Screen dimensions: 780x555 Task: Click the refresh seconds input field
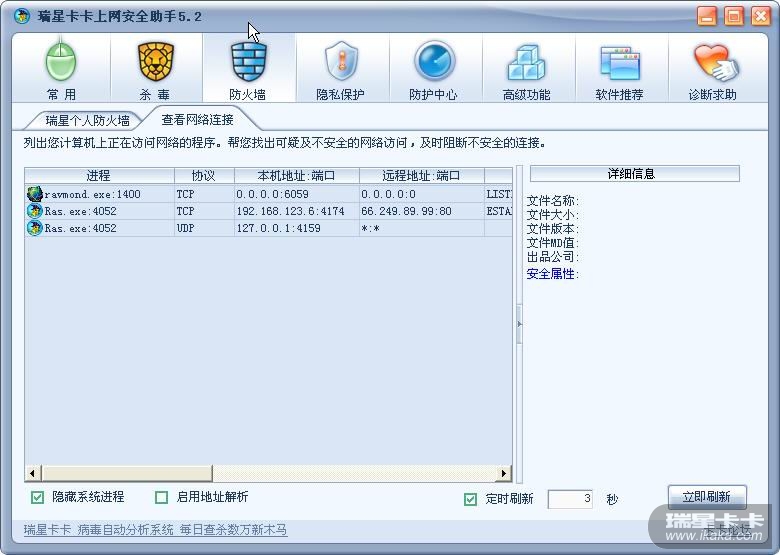click(x=570, y=499)
